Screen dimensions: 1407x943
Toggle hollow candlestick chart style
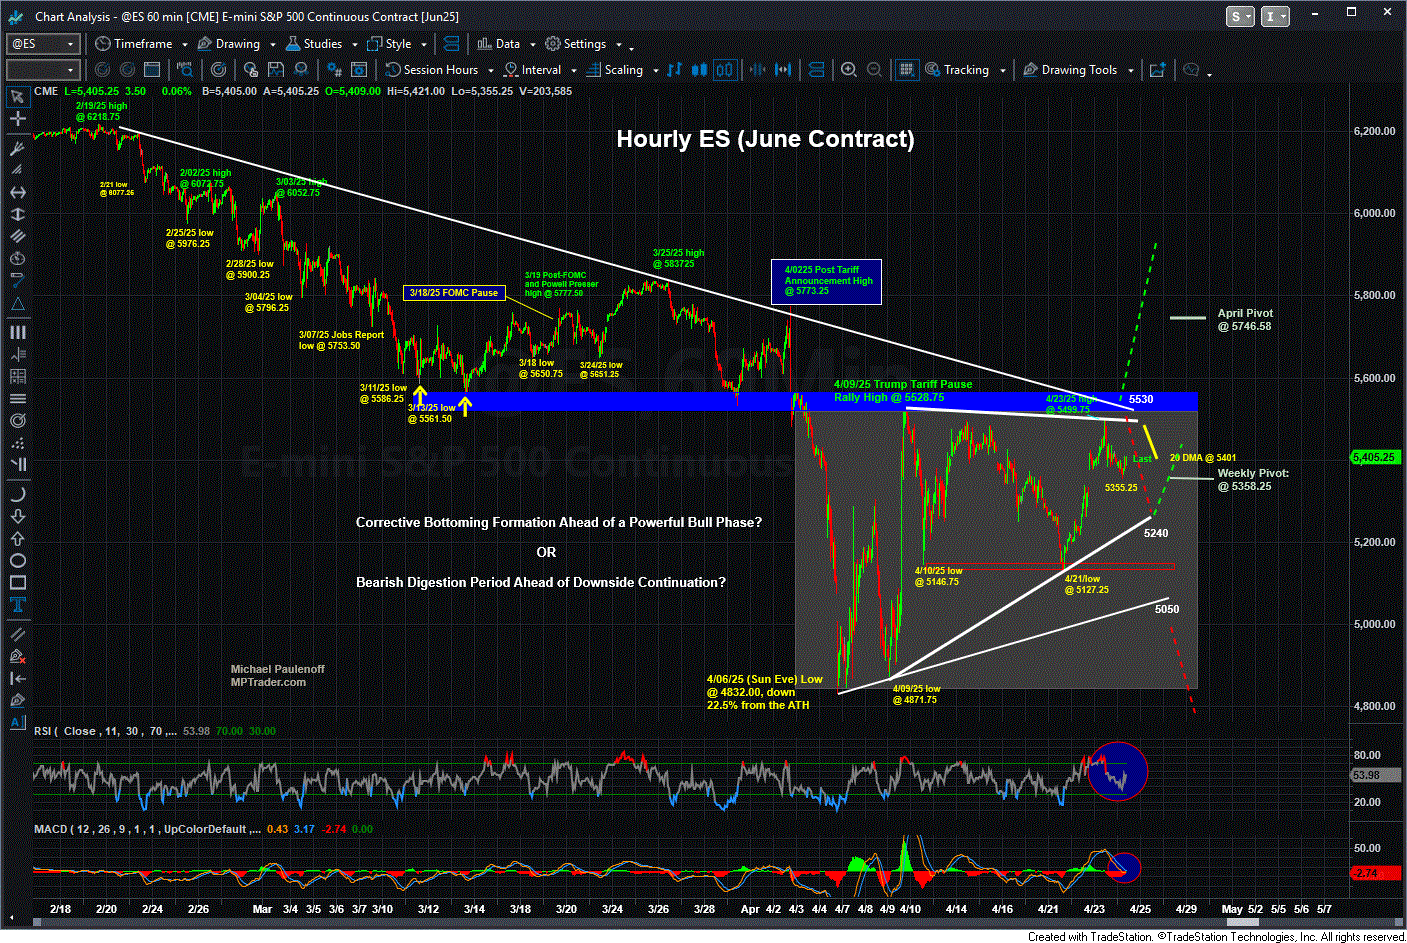725,70
